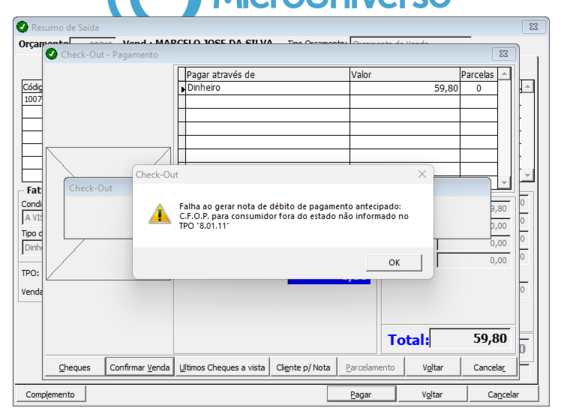
Task: Click row selector arrow beside Dinheiro
Action: tap(182, 88)
